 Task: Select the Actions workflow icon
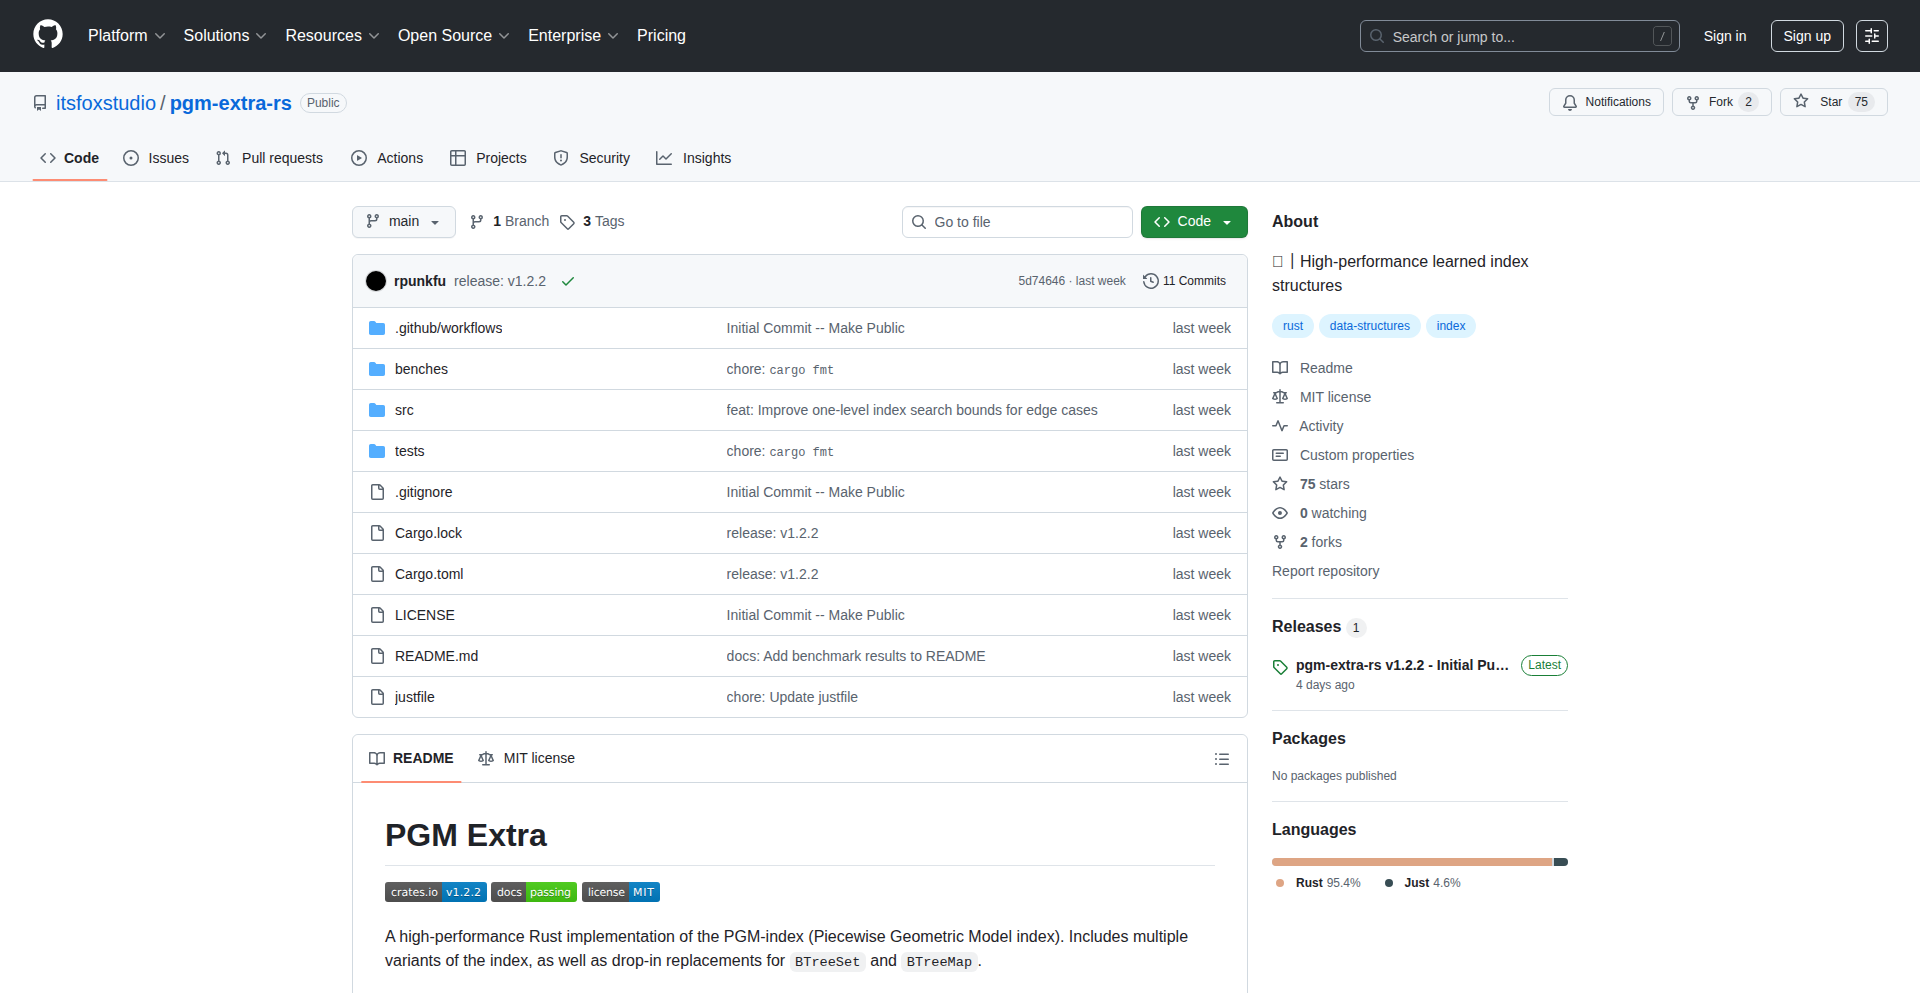(358, 158)
